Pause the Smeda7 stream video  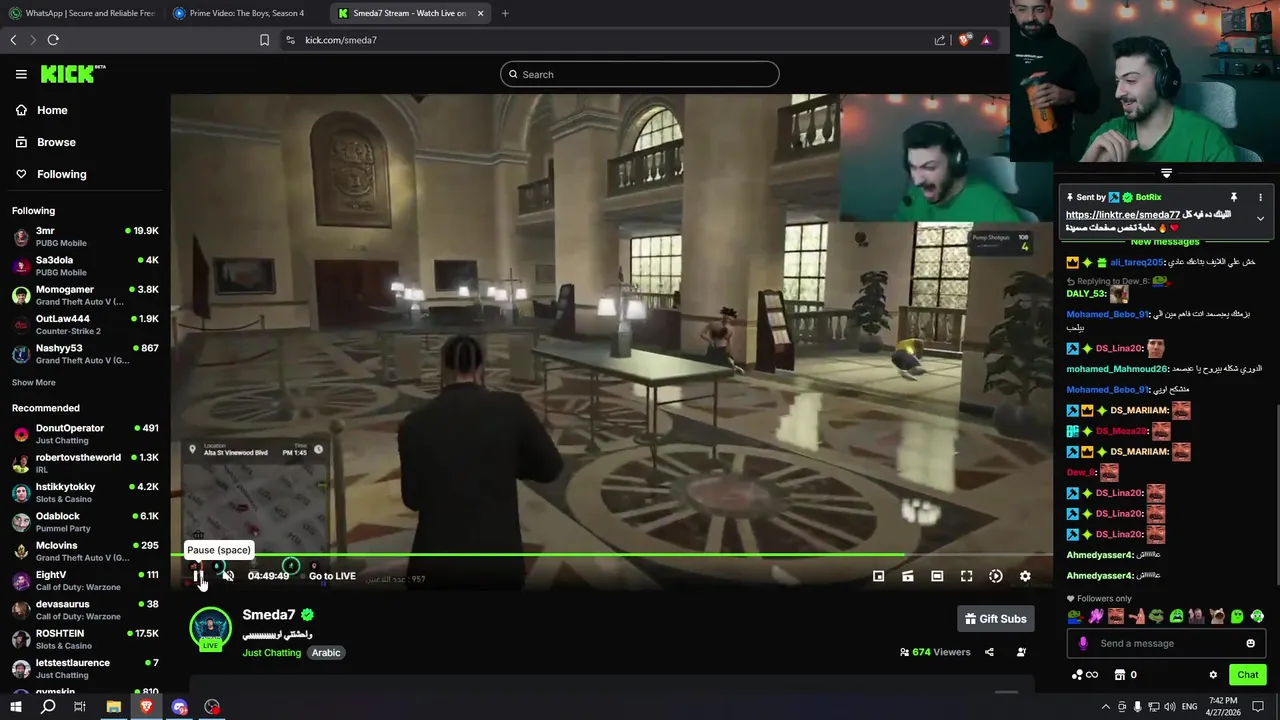click(198, 576)
